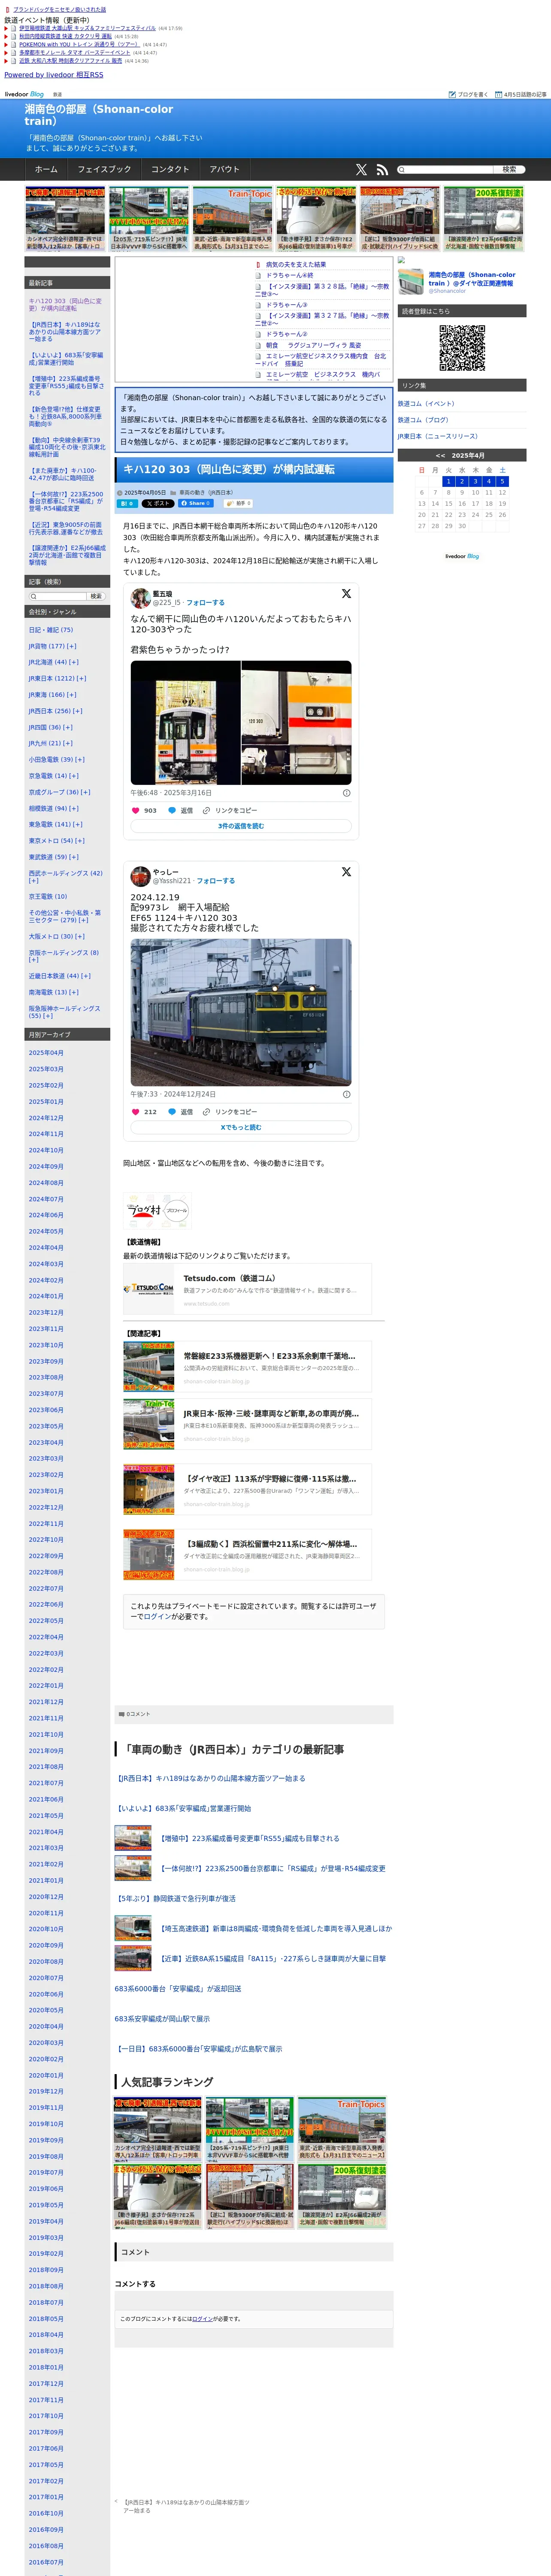
Task: Open the 2024年12月 monthly archive
Action: pos(46,1118)
